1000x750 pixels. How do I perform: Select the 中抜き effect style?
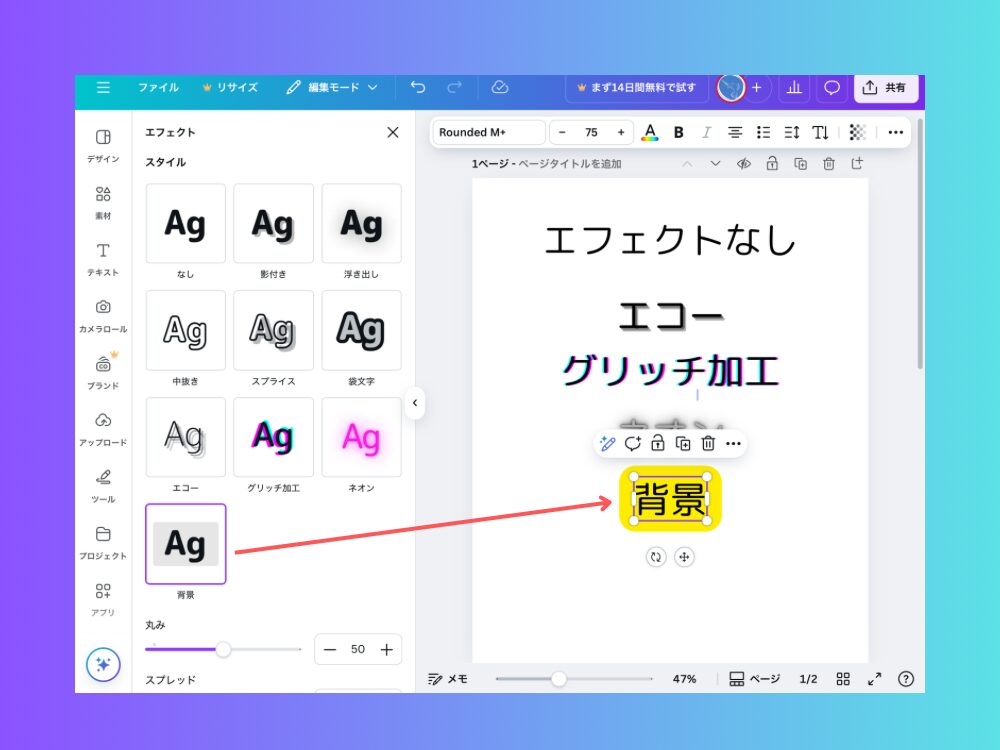tap(186, 330)
